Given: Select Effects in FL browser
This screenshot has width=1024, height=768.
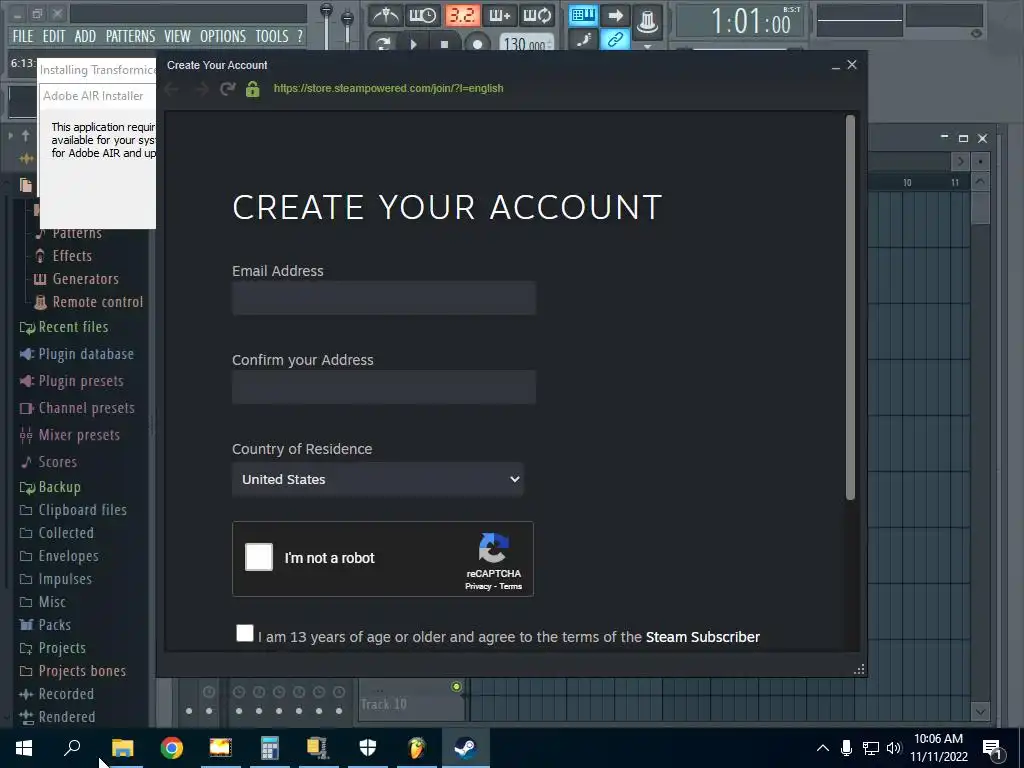Looking at the screenshot, I should pyautogui.click(x=72, y=256).
